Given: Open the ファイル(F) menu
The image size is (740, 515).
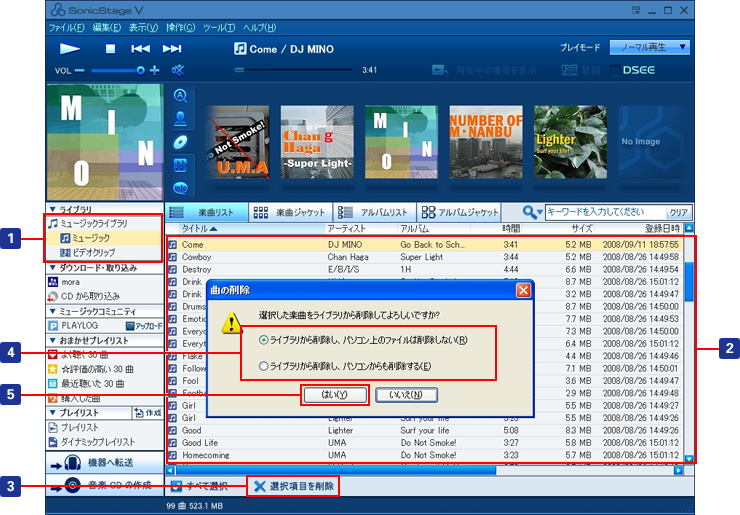Looking at the screenshot, I should (67, 27).
